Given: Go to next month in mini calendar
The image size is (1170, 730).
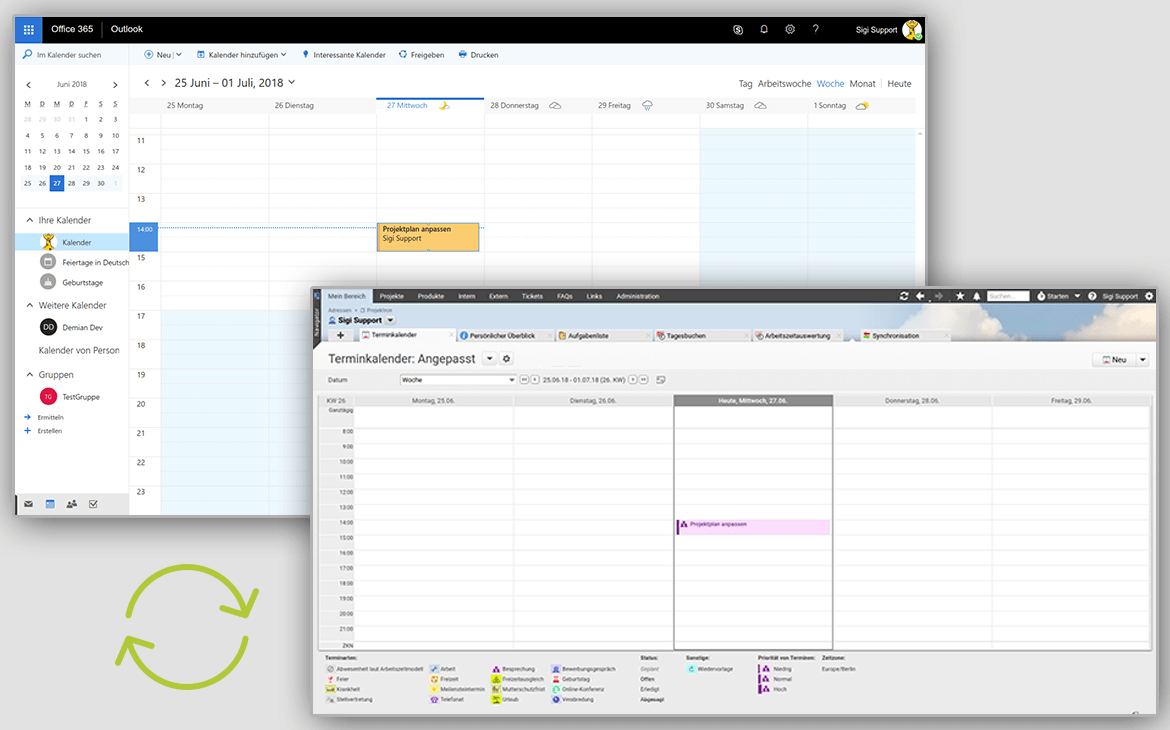Looking at the screenshot, I should (115, 84).
